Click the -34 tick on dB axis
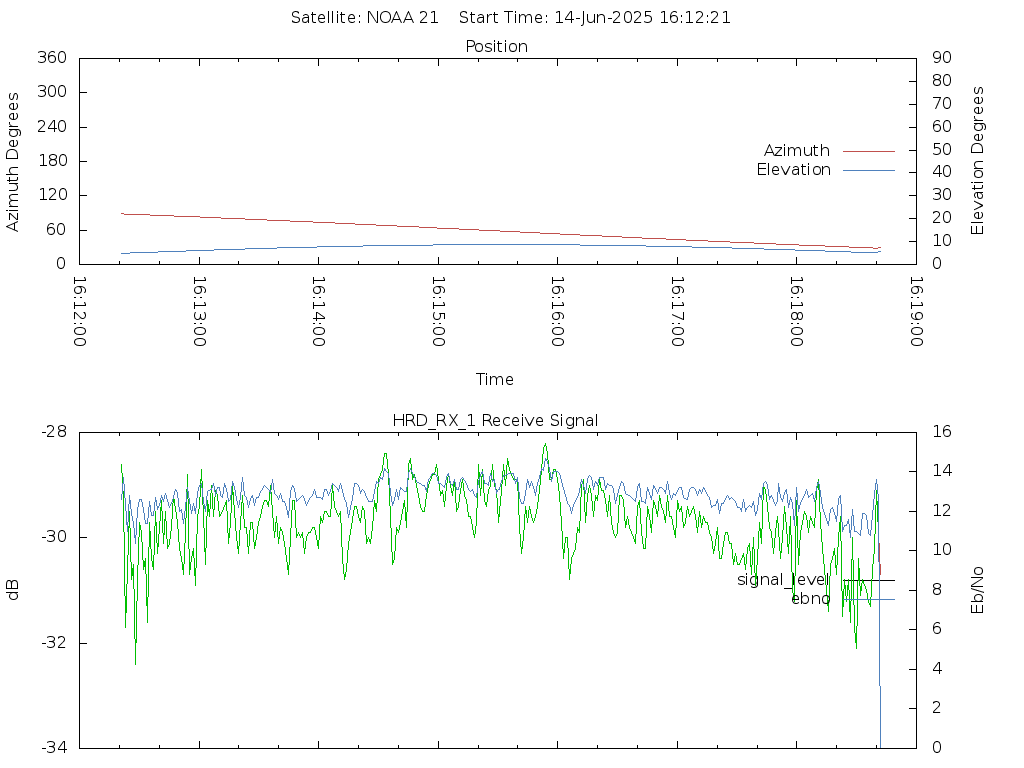 pos(54,748)
